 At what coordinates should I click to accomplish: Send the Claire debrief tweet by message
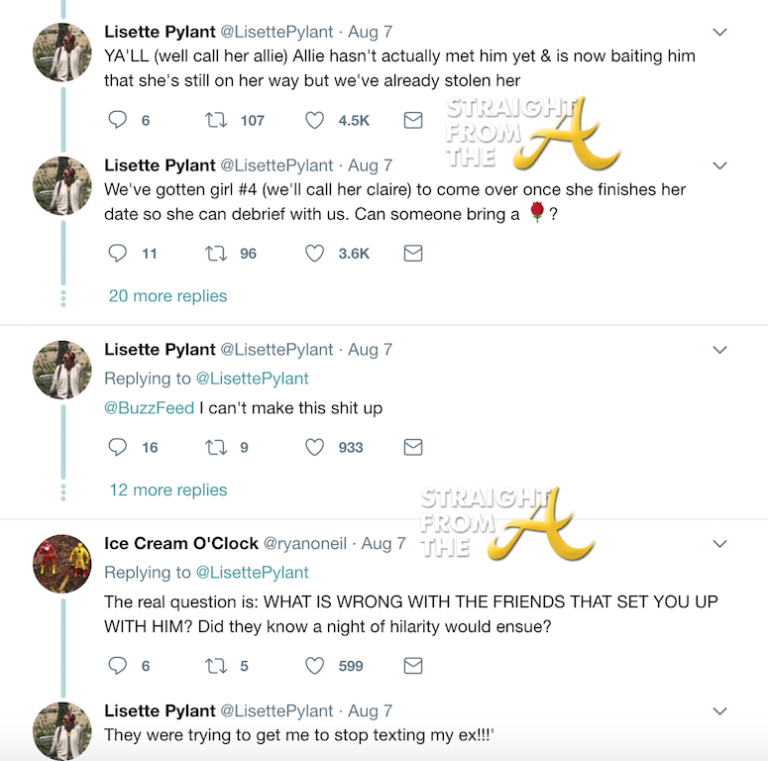point(412,254)
